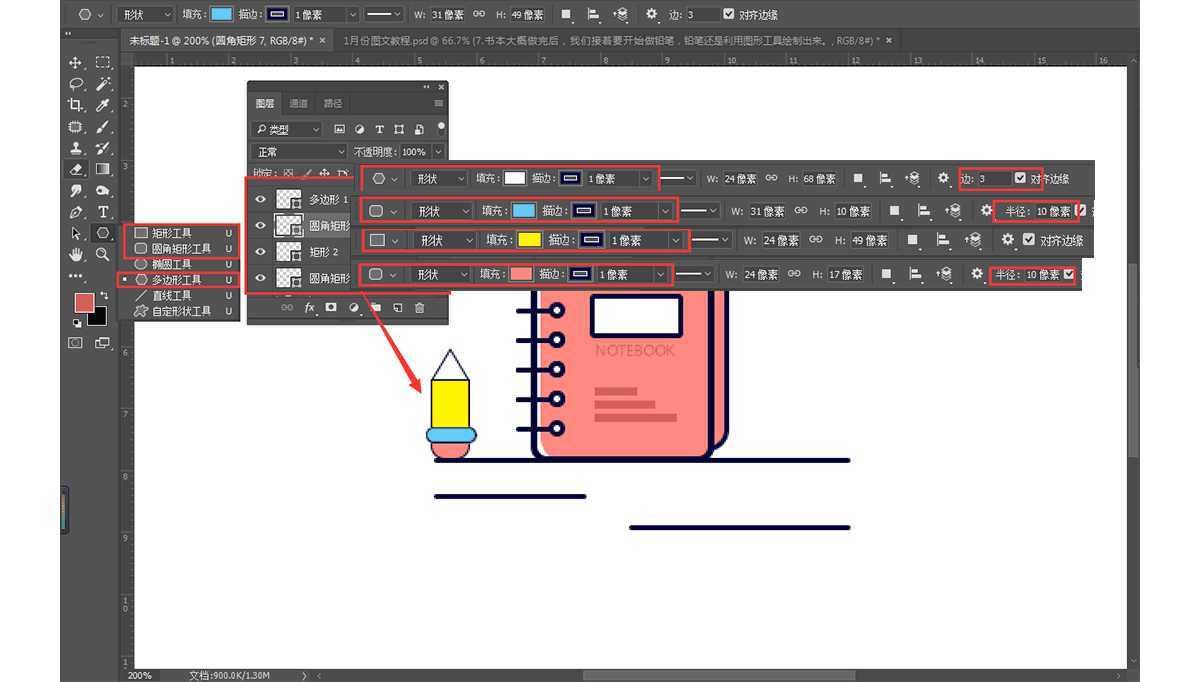This screenshot has height=682, width=1200.
Task: Click the top options bar gear icon
Action: coord(651,15)
